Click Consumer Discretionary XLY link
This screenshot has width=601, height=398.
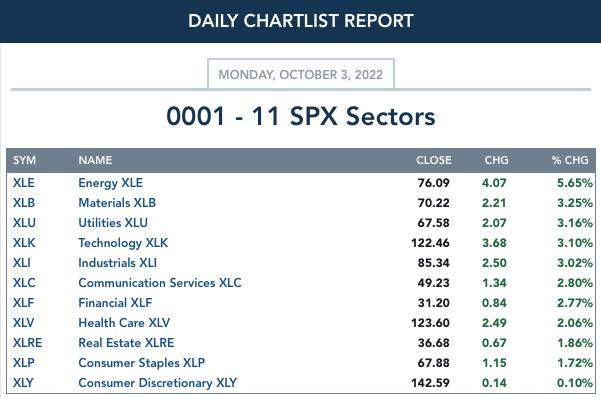158,383
